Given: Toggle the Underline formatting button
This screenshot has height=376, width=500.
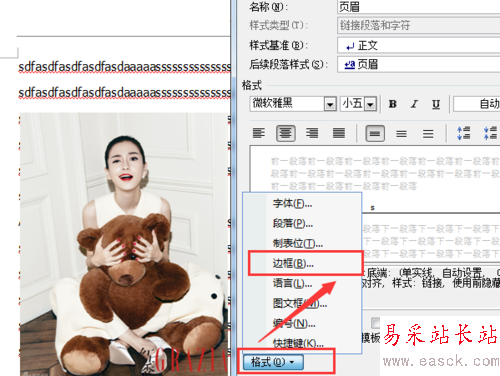Looking at the screenshot, I should coord(436,104).
